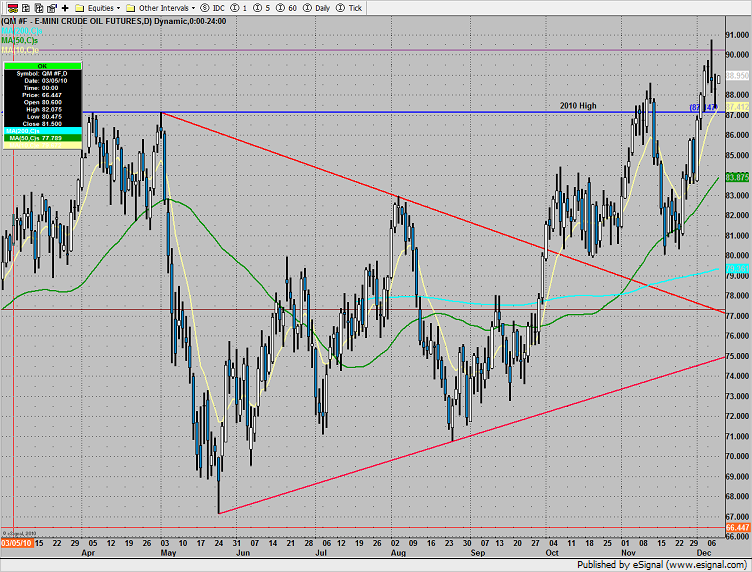Screen dimensions: 752x572
Task: Click the yellow MA(10,C) study label
Action: pos(20,50)
